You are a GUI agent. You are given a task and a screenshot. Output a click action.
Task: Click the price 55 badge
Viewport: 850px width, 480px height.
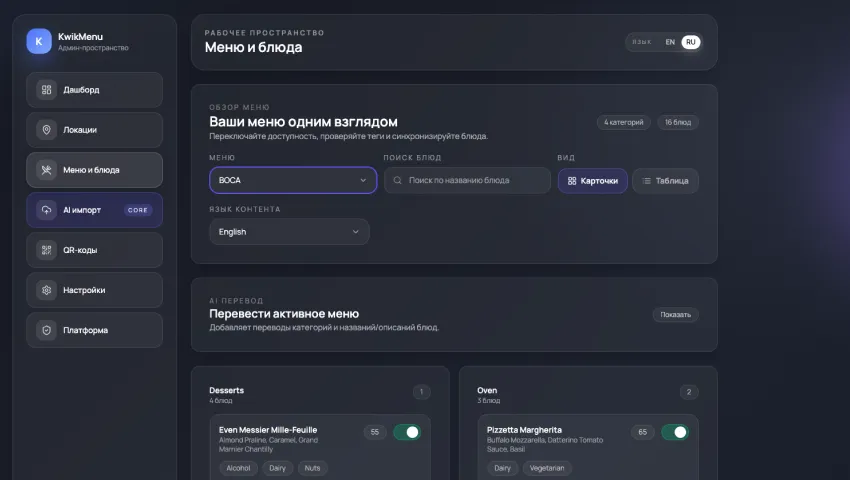coord(375,432)
